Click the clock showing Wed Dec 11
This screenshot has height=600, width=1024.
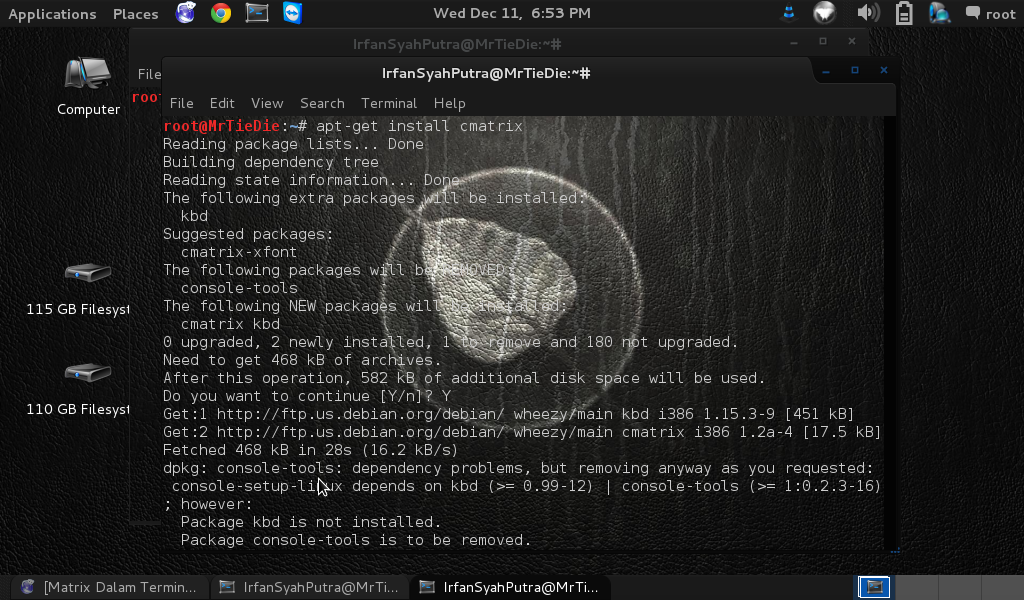(x=512, y=14)
